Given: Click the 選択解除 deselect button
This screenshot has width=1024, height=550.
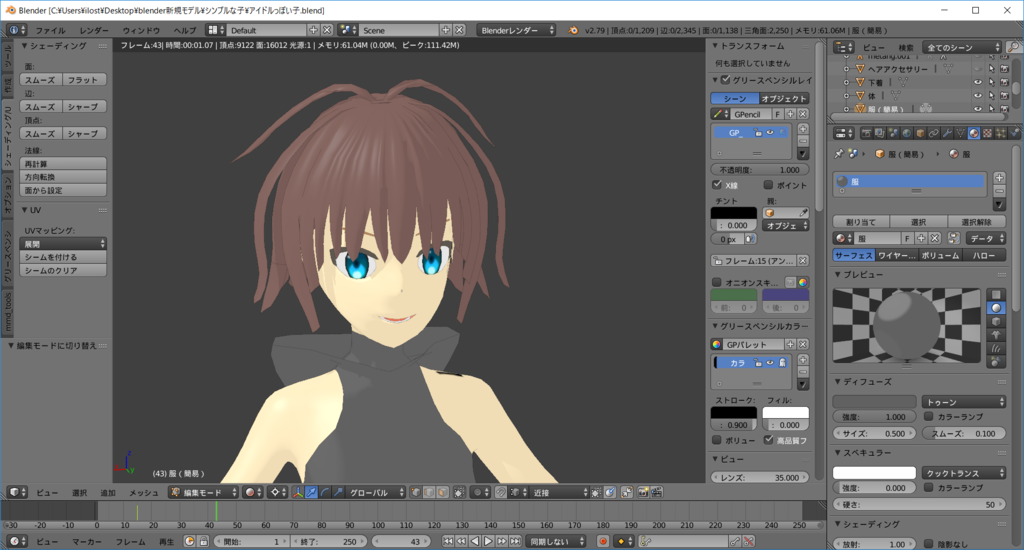Looking at the screenshot, I should click(x=976, y=222).
